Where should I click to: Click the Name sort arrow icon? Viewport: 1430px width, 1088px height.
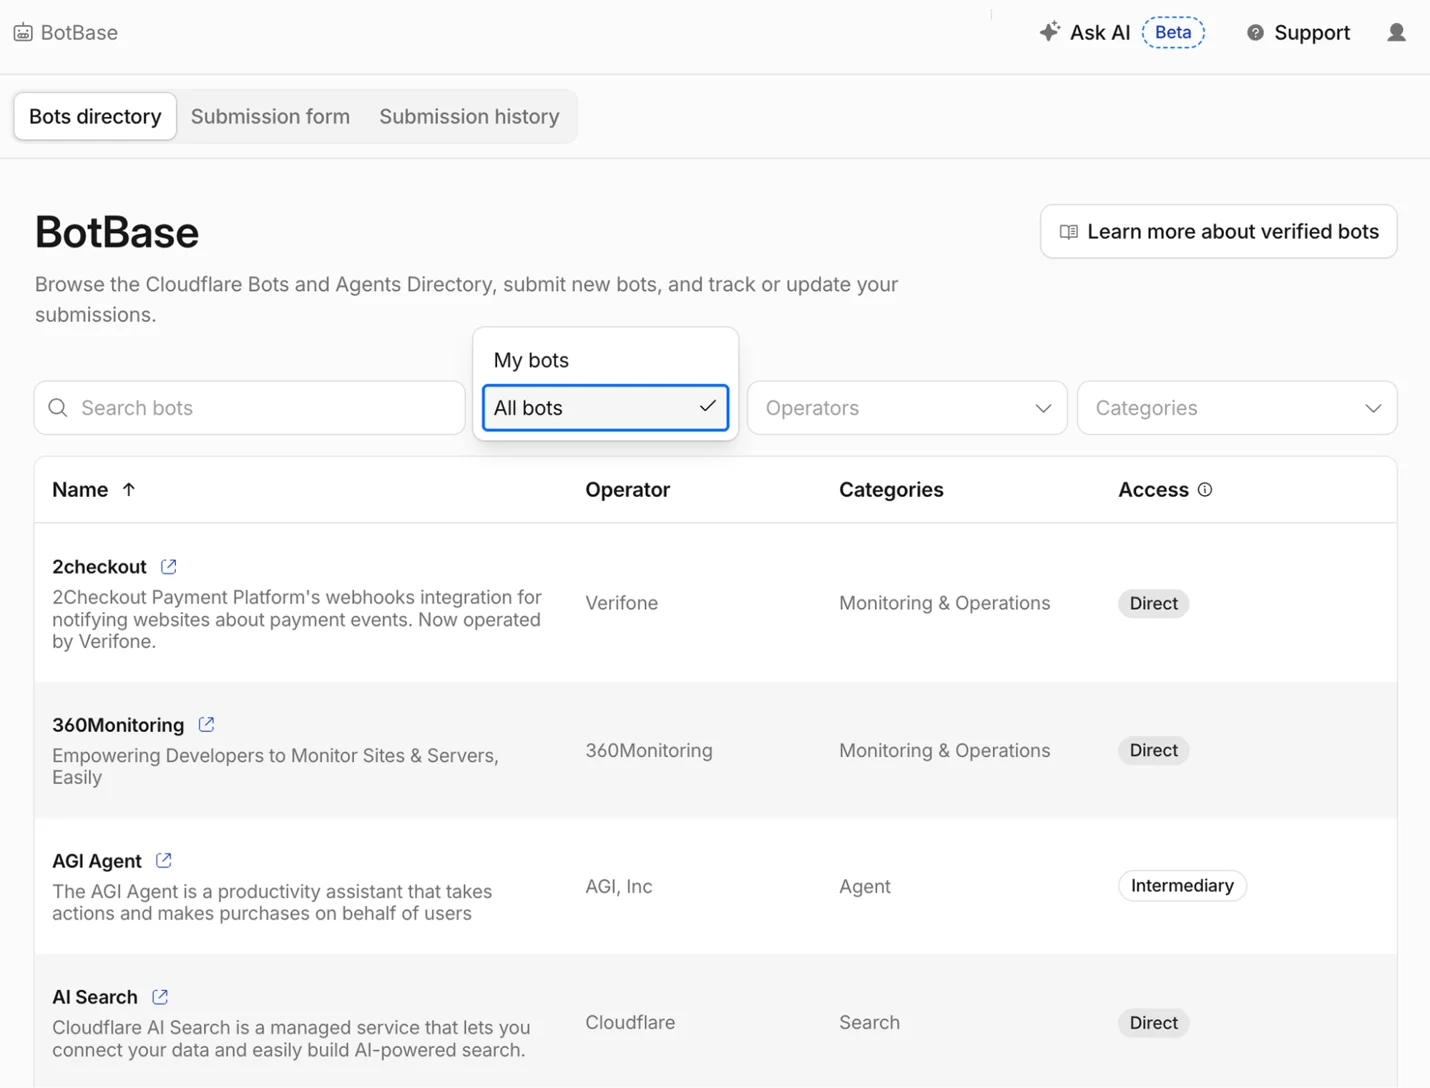coord(129,490)
